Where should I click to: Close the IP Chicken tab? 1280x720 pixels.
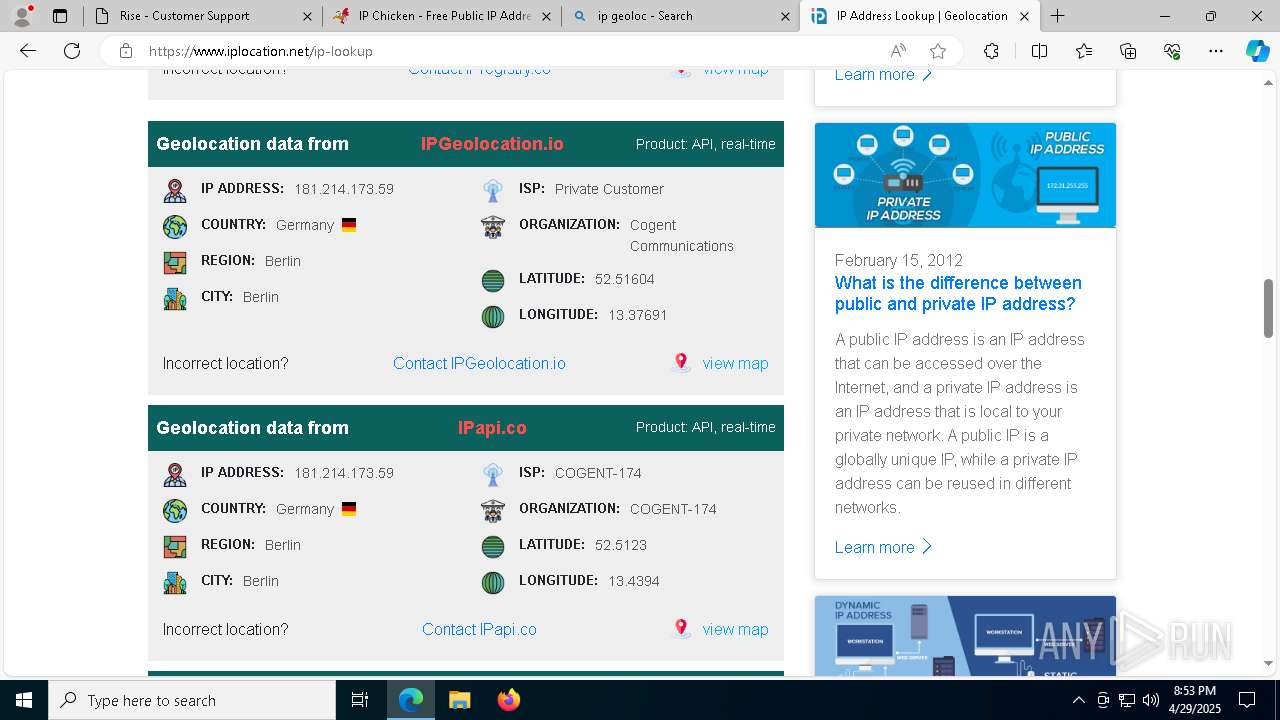(546, 16)
